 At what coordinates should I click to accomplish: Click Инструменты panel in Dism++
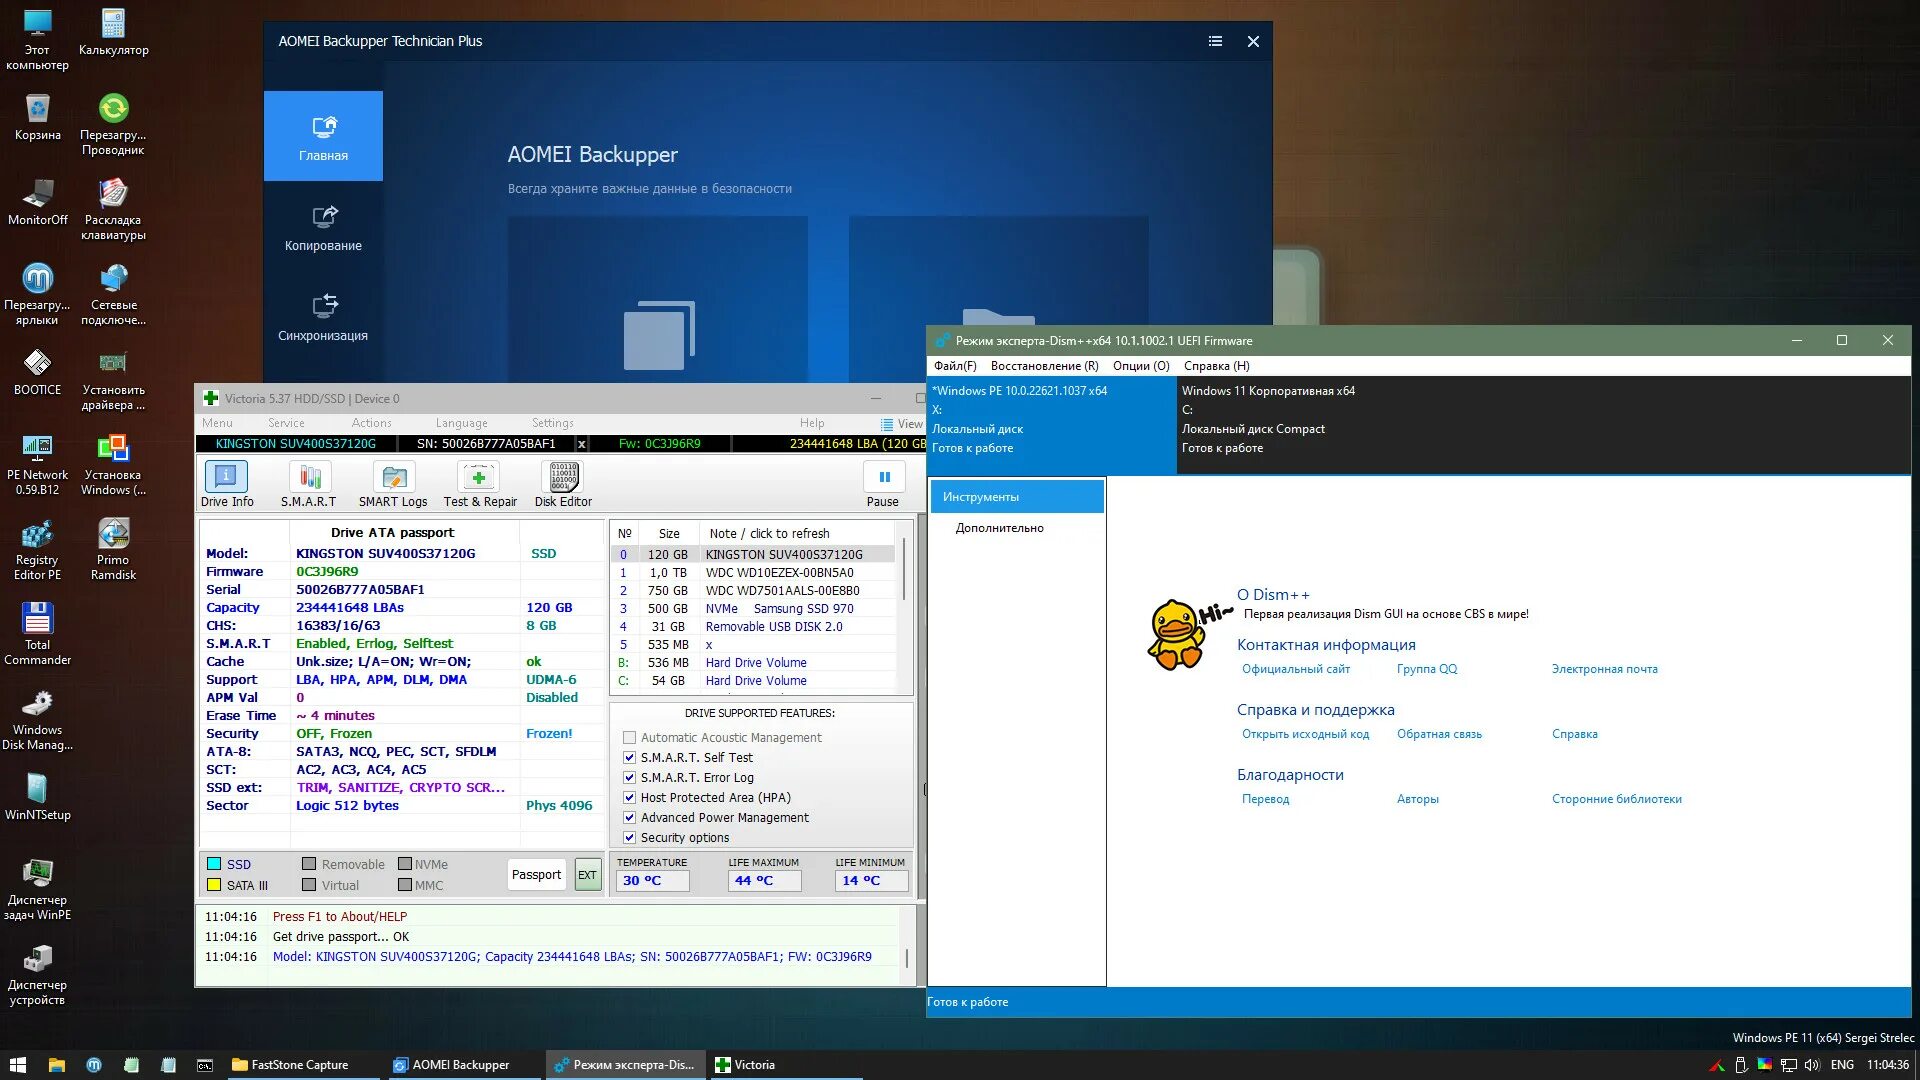coord(1015,496)
